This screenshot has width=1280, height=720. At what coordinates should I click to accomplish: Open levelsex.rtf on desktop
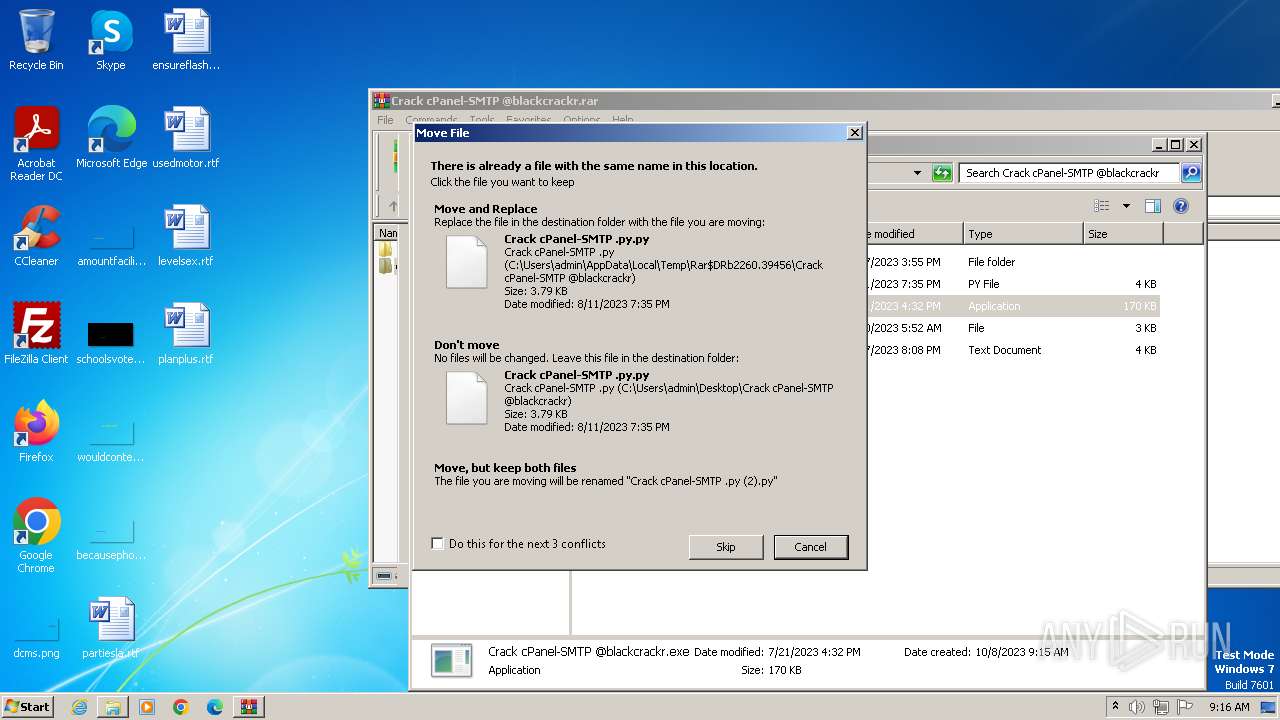click(x=186, y=236)
